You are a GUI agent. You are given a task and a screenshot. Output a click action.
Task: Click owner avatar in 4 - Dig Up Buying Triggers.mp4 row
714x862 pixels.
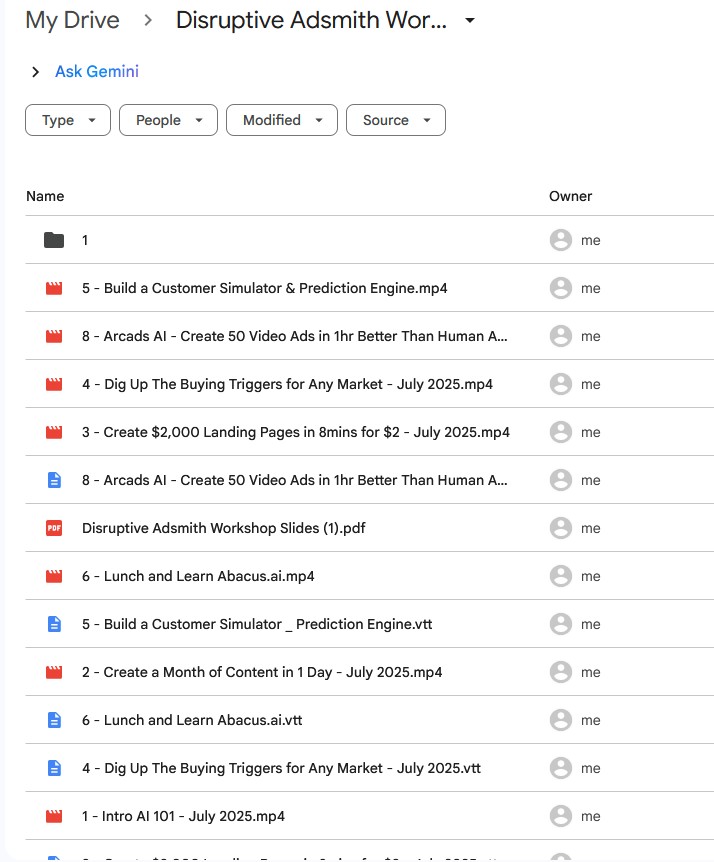561,384
